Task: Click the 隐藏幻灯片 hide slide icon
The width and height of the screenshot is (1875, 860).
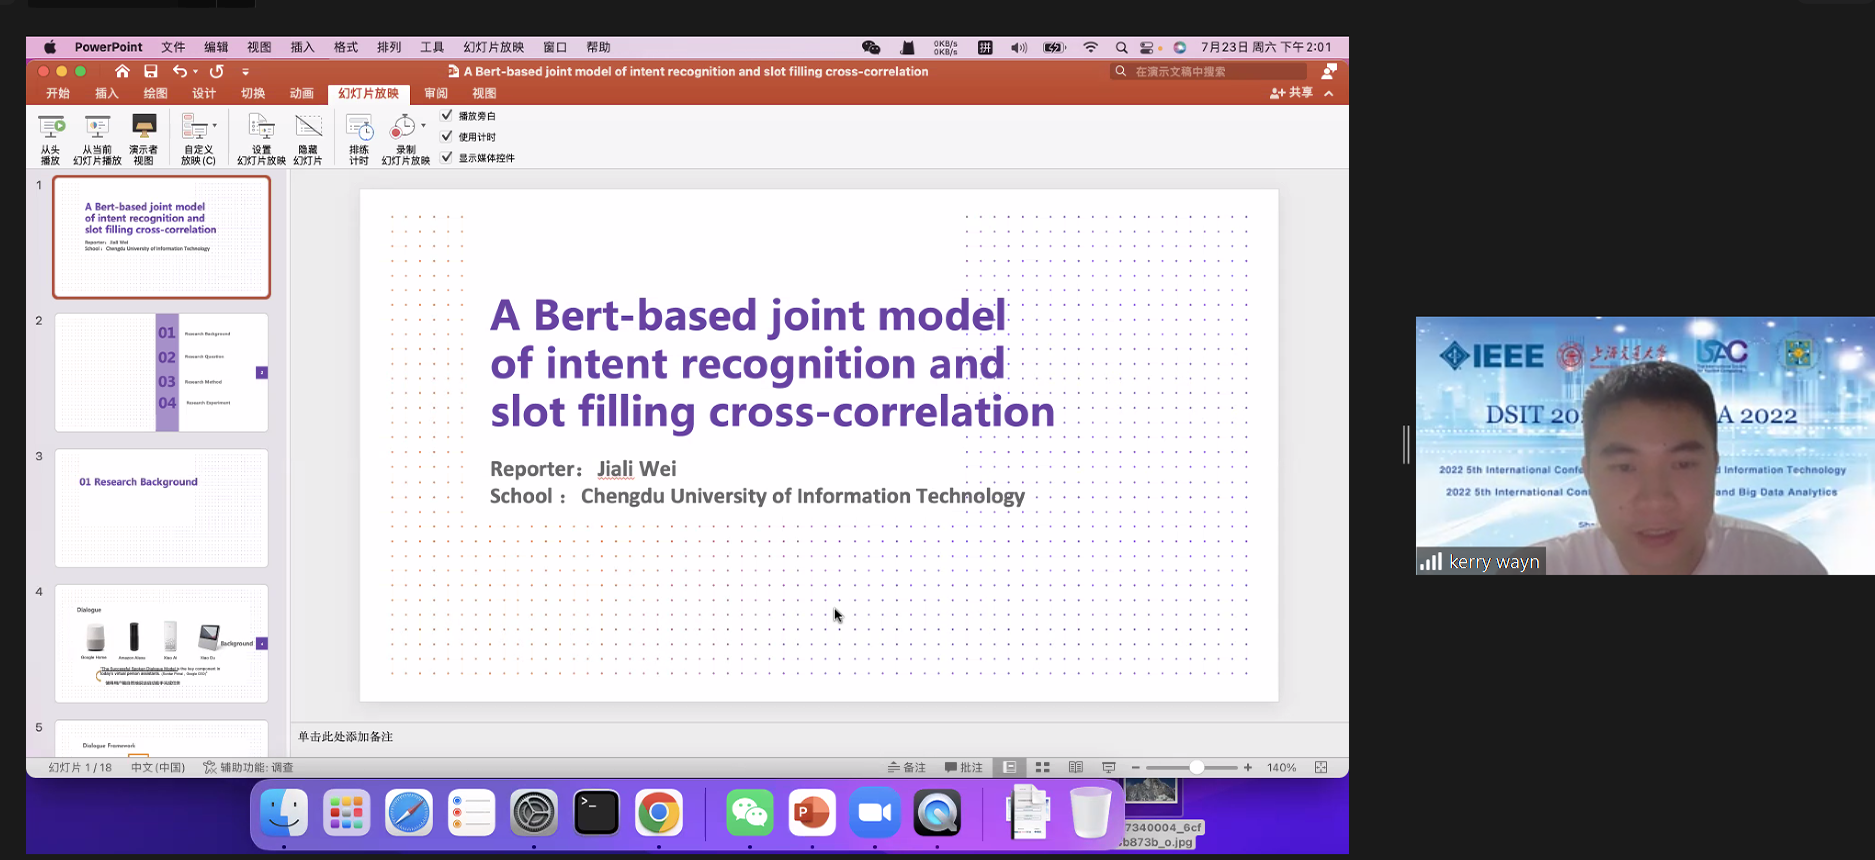Action: (308, 128)
